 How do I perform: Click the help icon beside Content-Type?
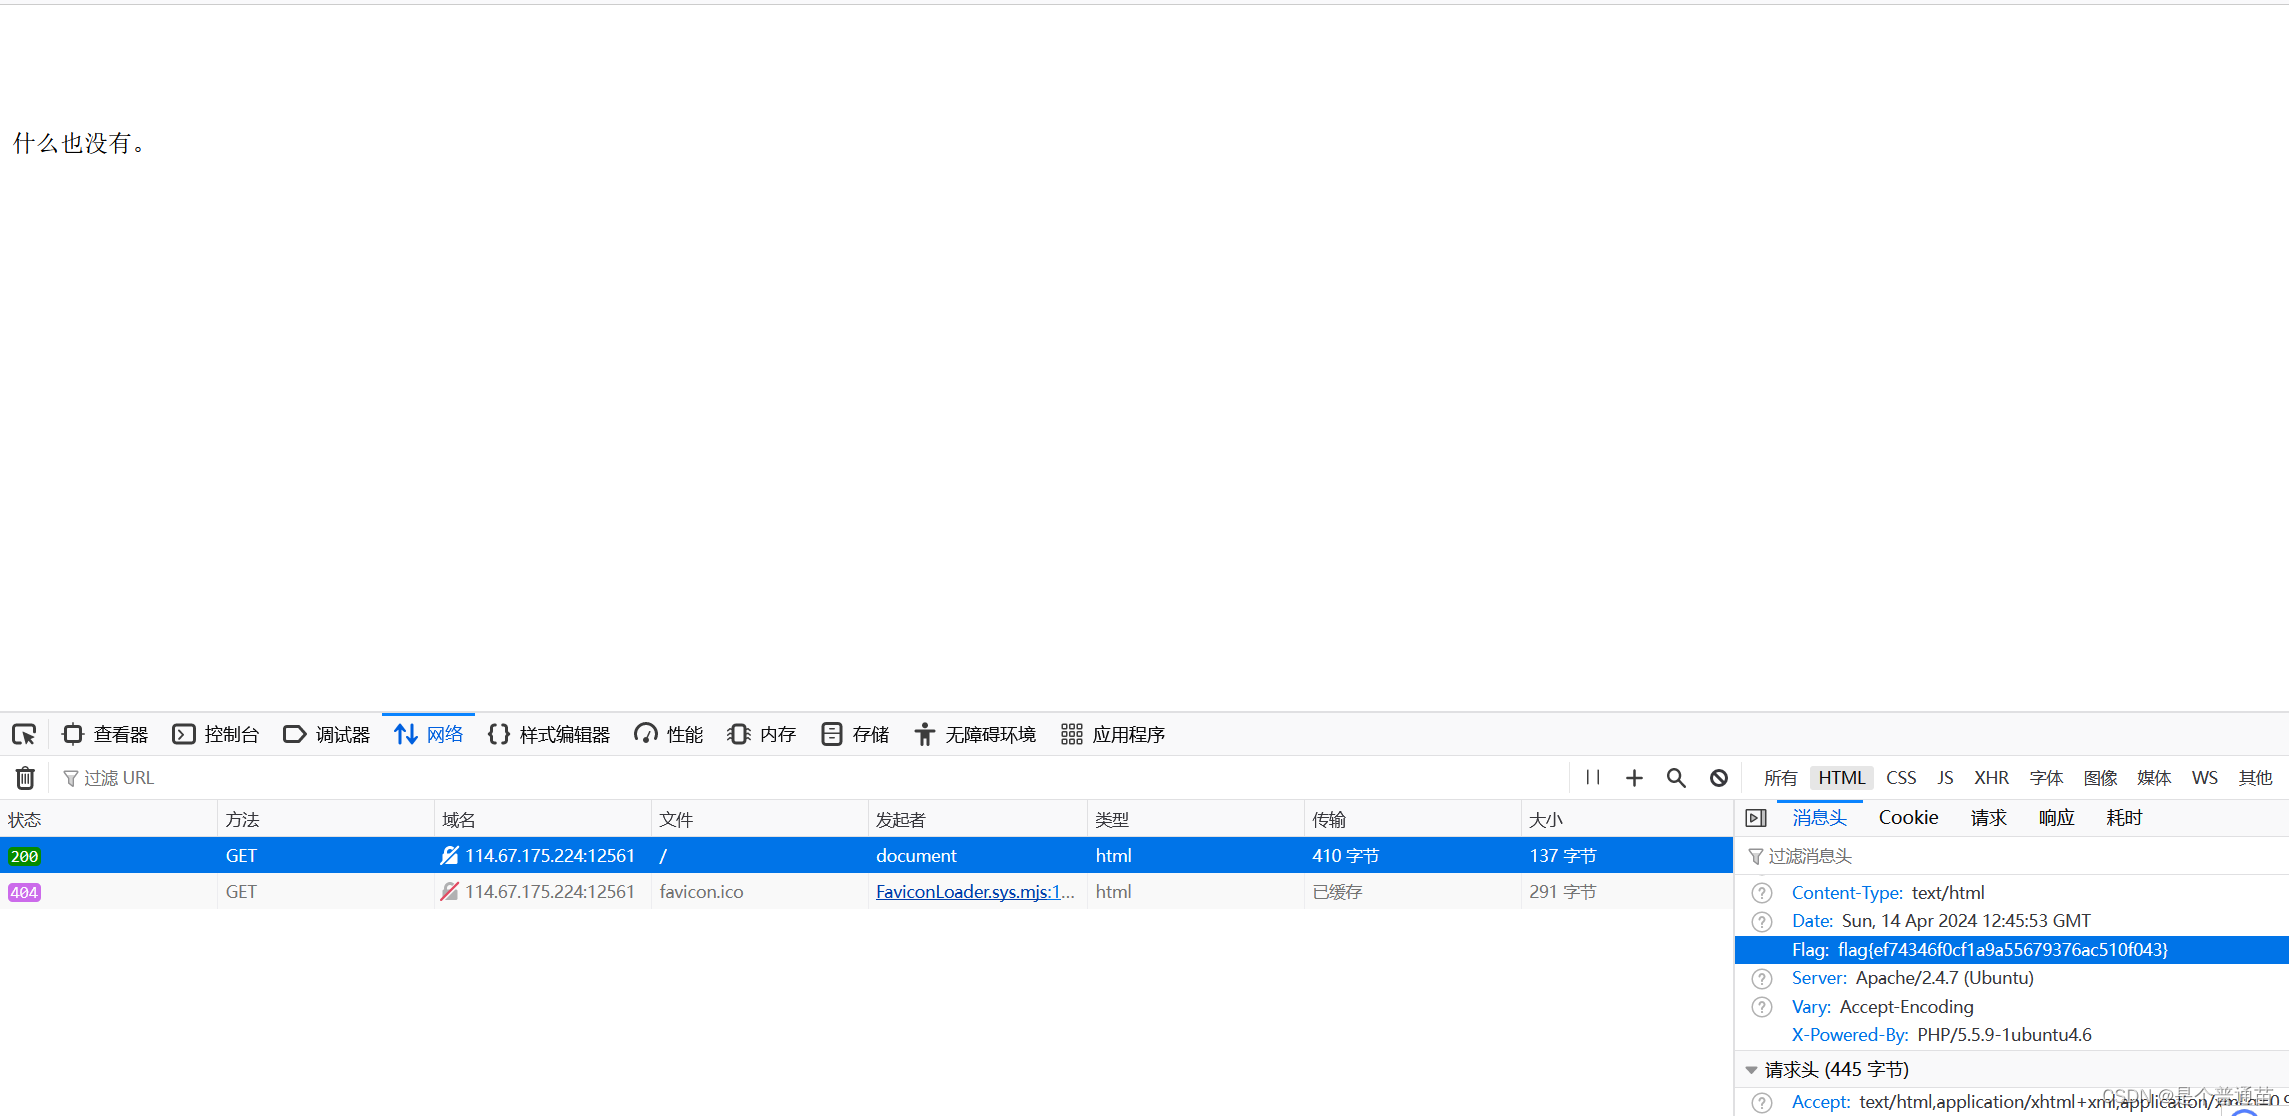[x=1762, y=893]
